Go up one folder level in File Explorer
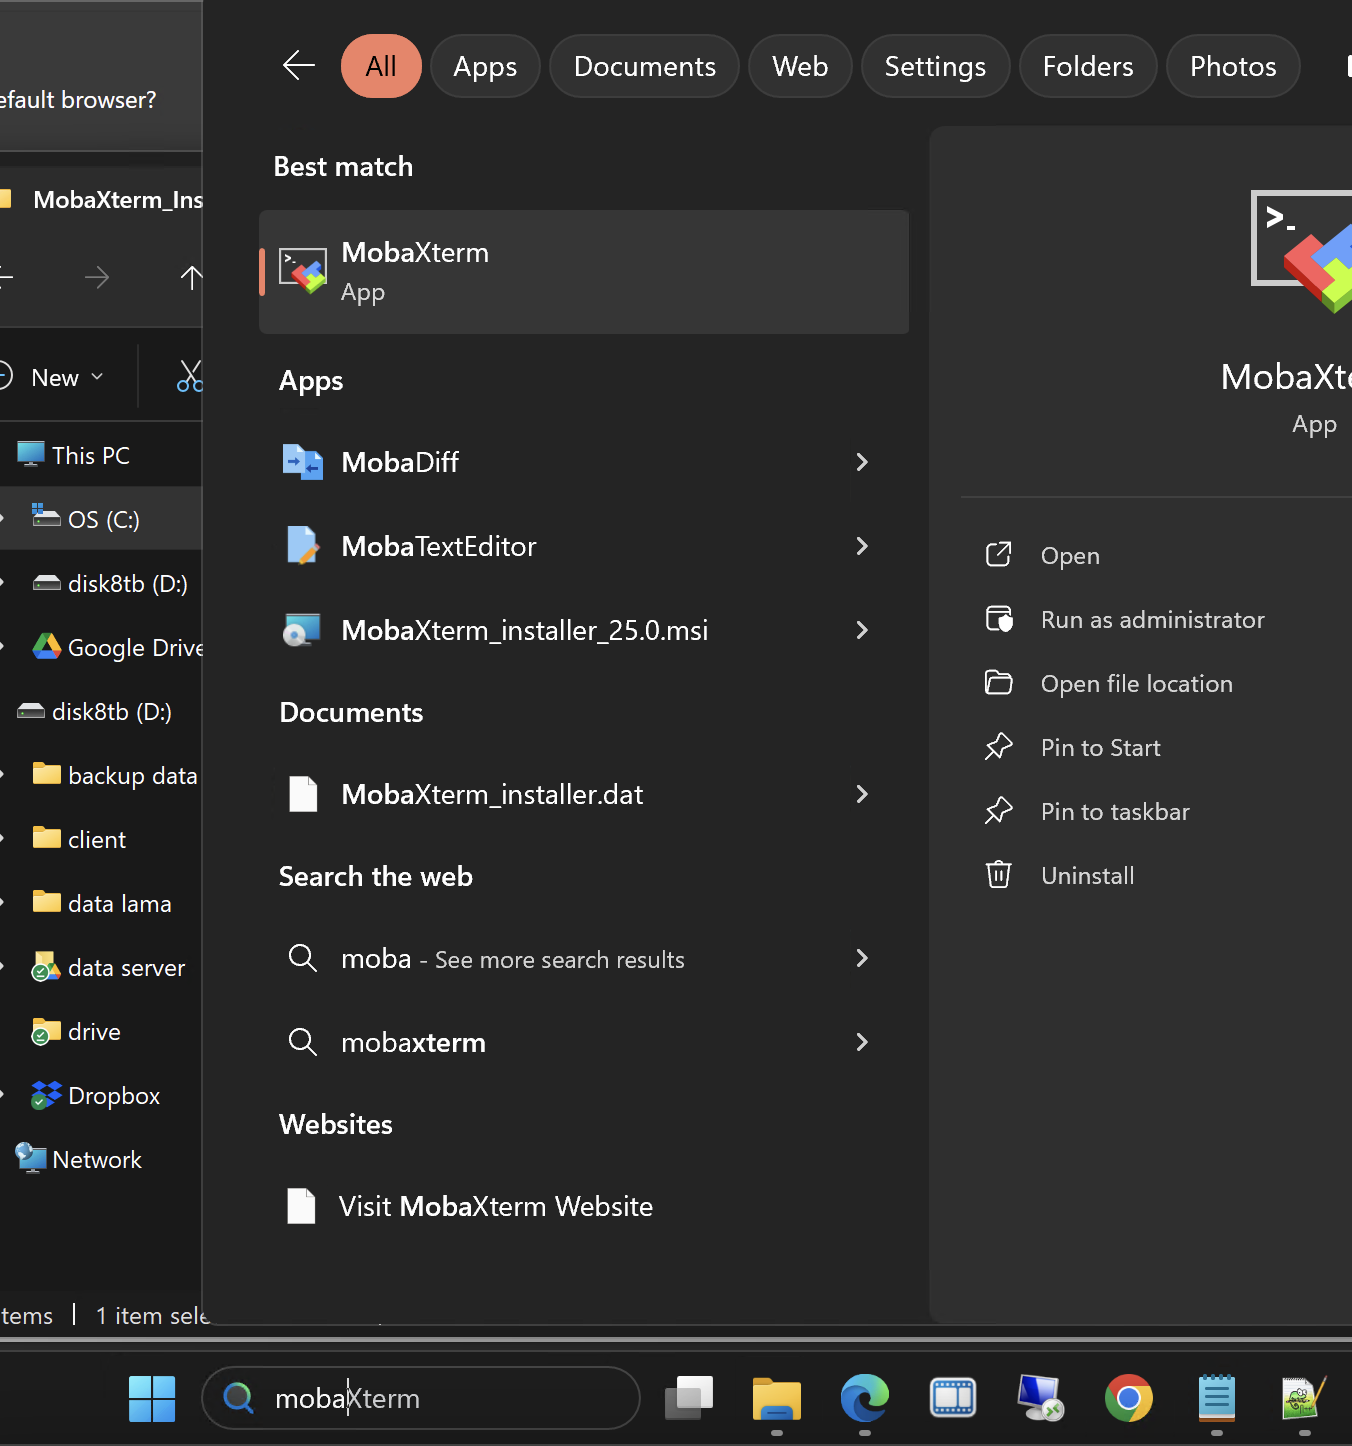The image size is (1352, 1446). [x=190, y=277]
